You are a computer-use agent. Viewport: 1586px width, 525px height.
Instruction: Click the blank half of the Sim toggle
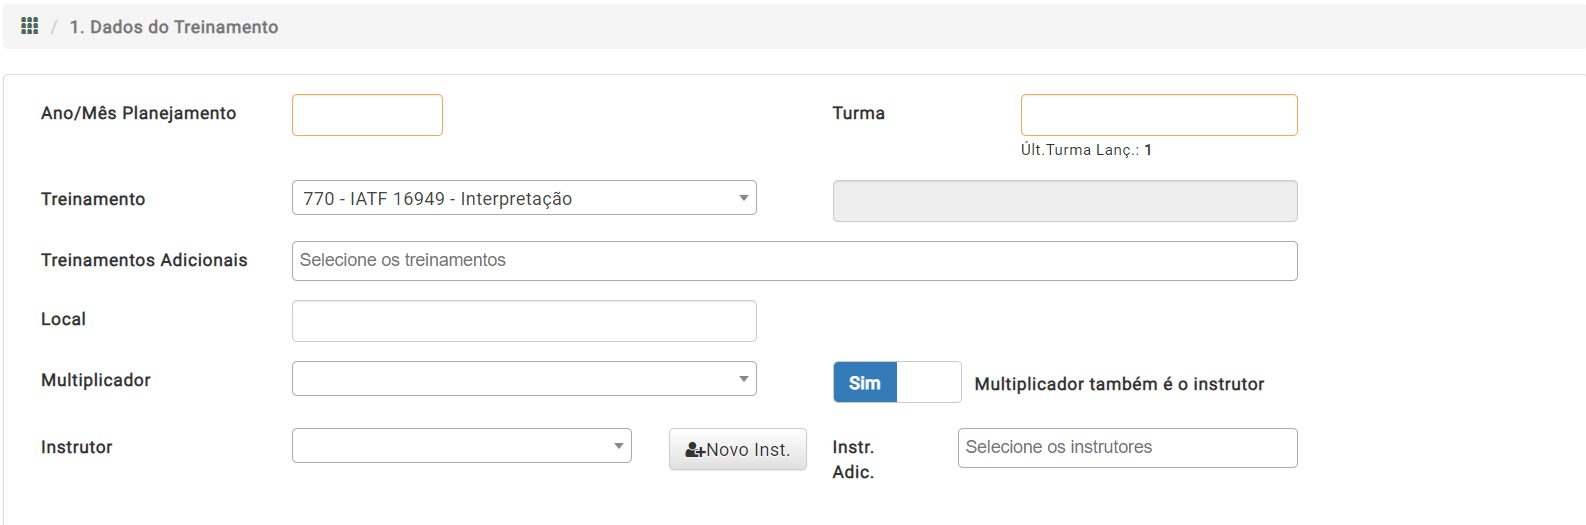tap(929, 382)
